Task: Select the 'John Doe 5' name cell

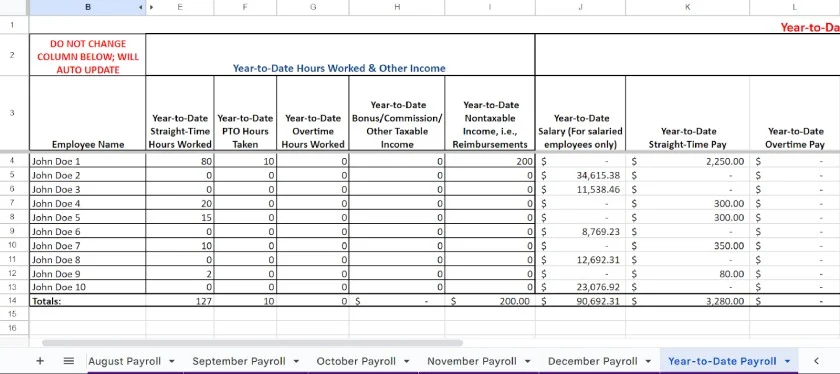Action: 87,218
